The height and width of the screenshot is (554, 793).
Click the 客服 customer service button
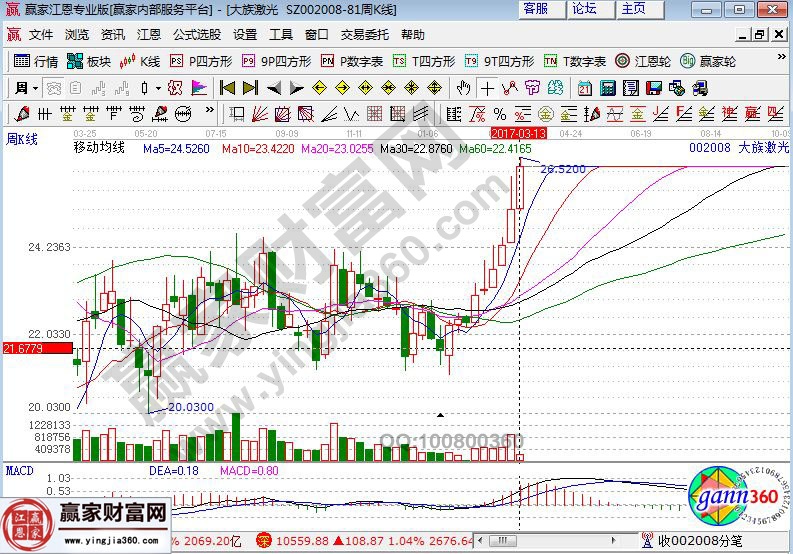pos(536,9)
